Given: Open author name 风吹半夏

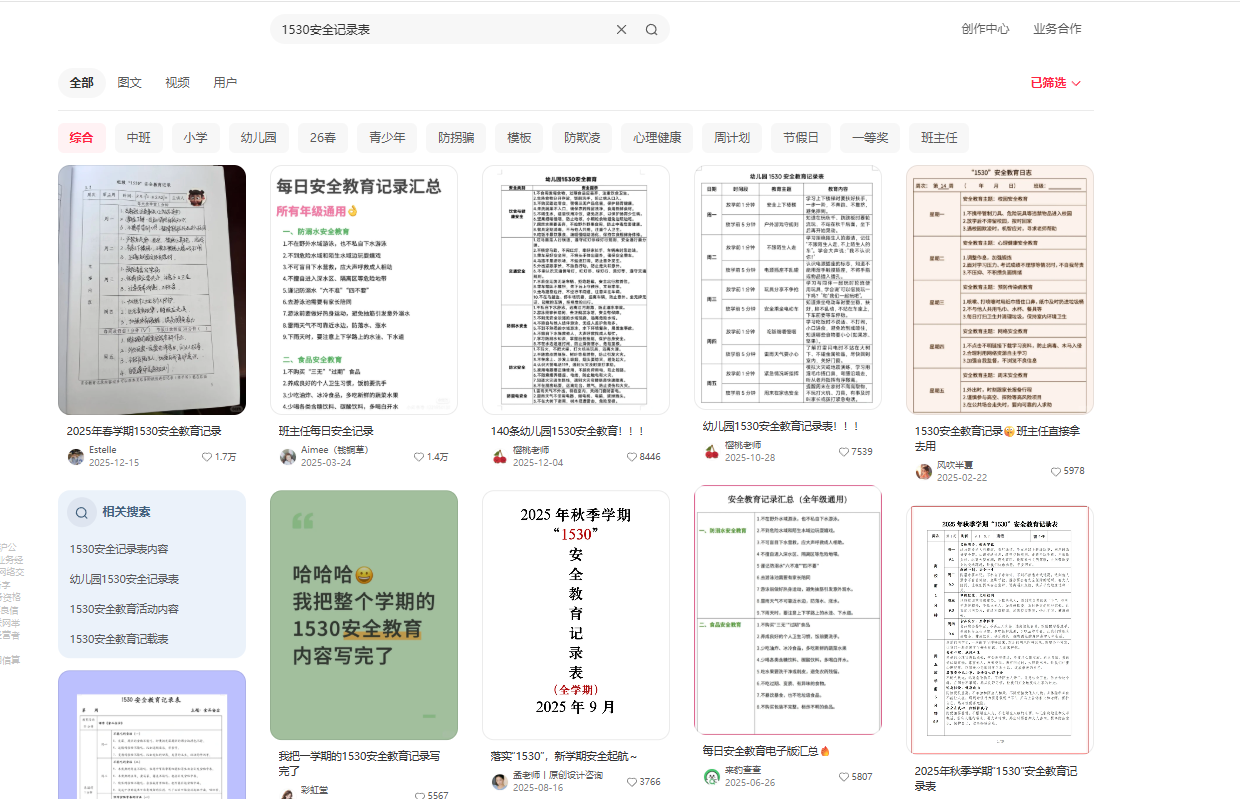Looking at the screenshot, I should click(955, 466).
